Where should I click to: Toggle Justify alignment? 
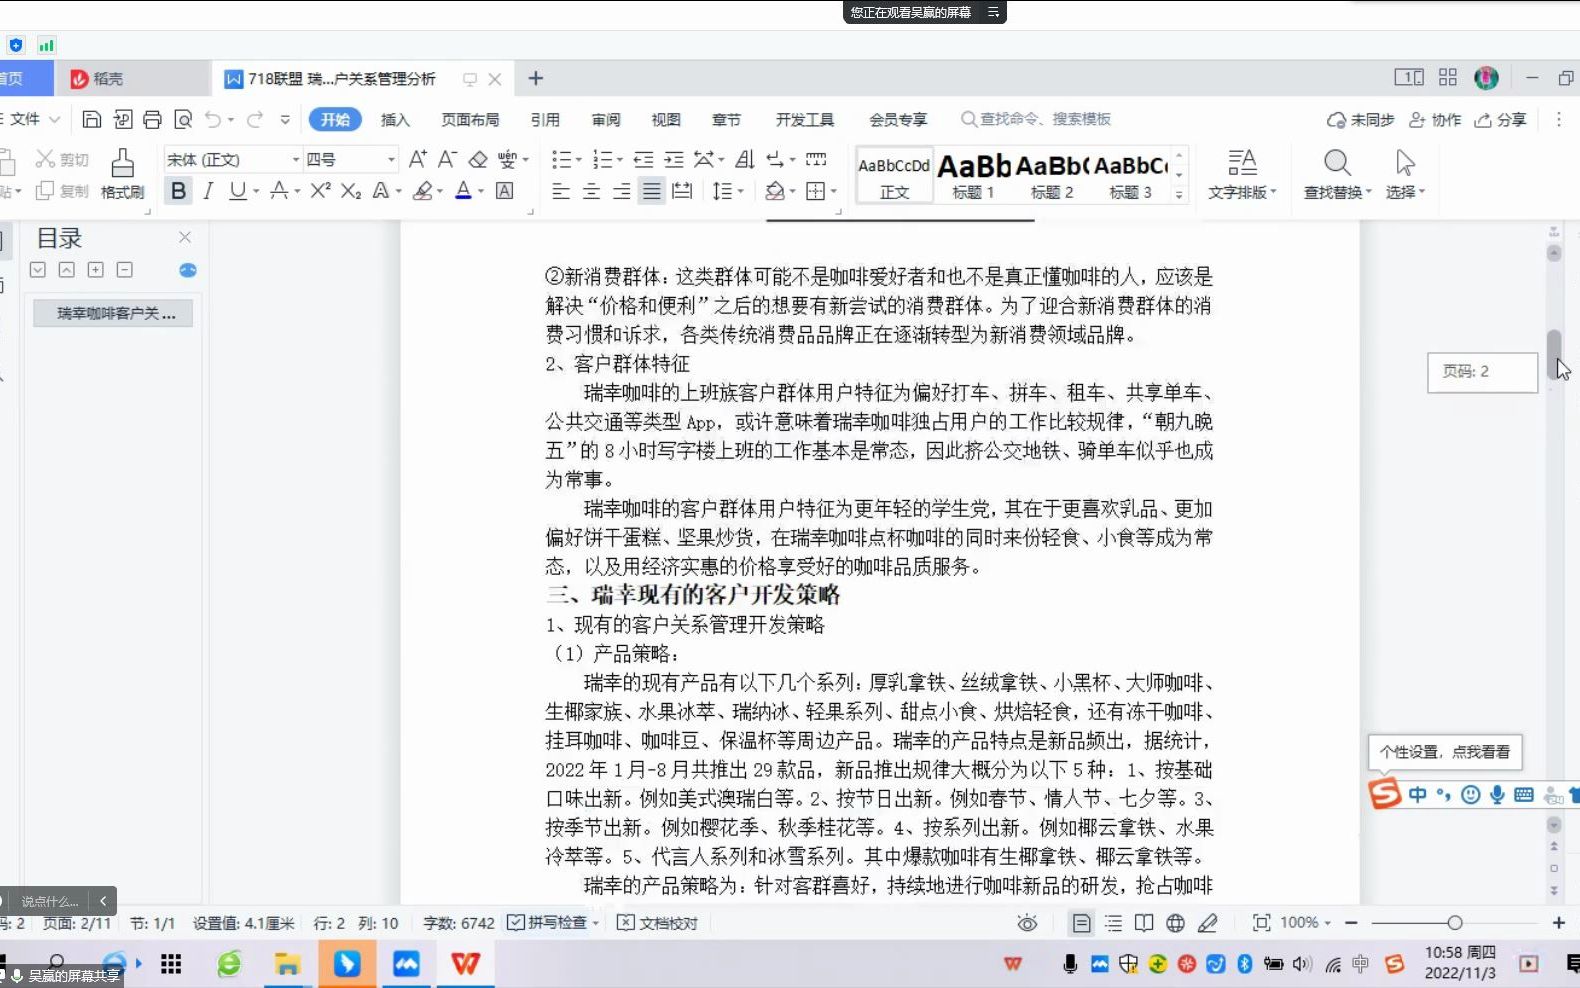pos(652,190)
